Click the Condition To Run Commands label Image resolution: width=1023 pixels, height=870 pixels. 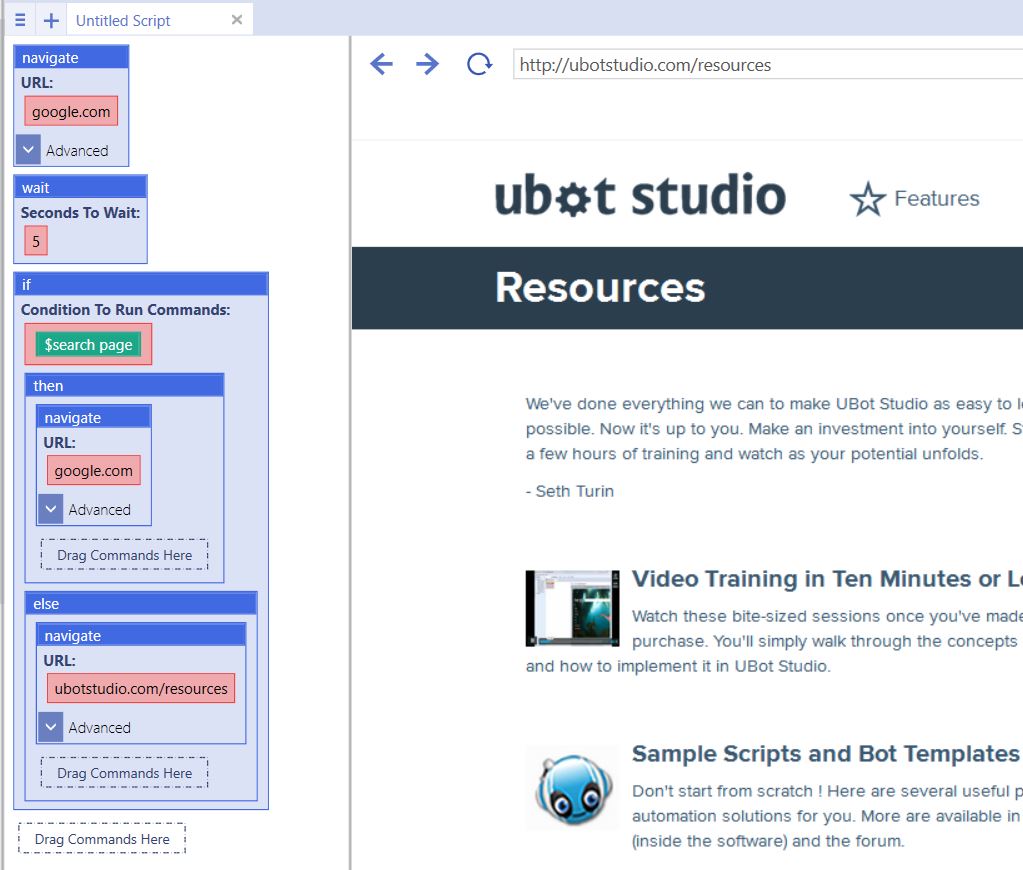click(125, 309)
